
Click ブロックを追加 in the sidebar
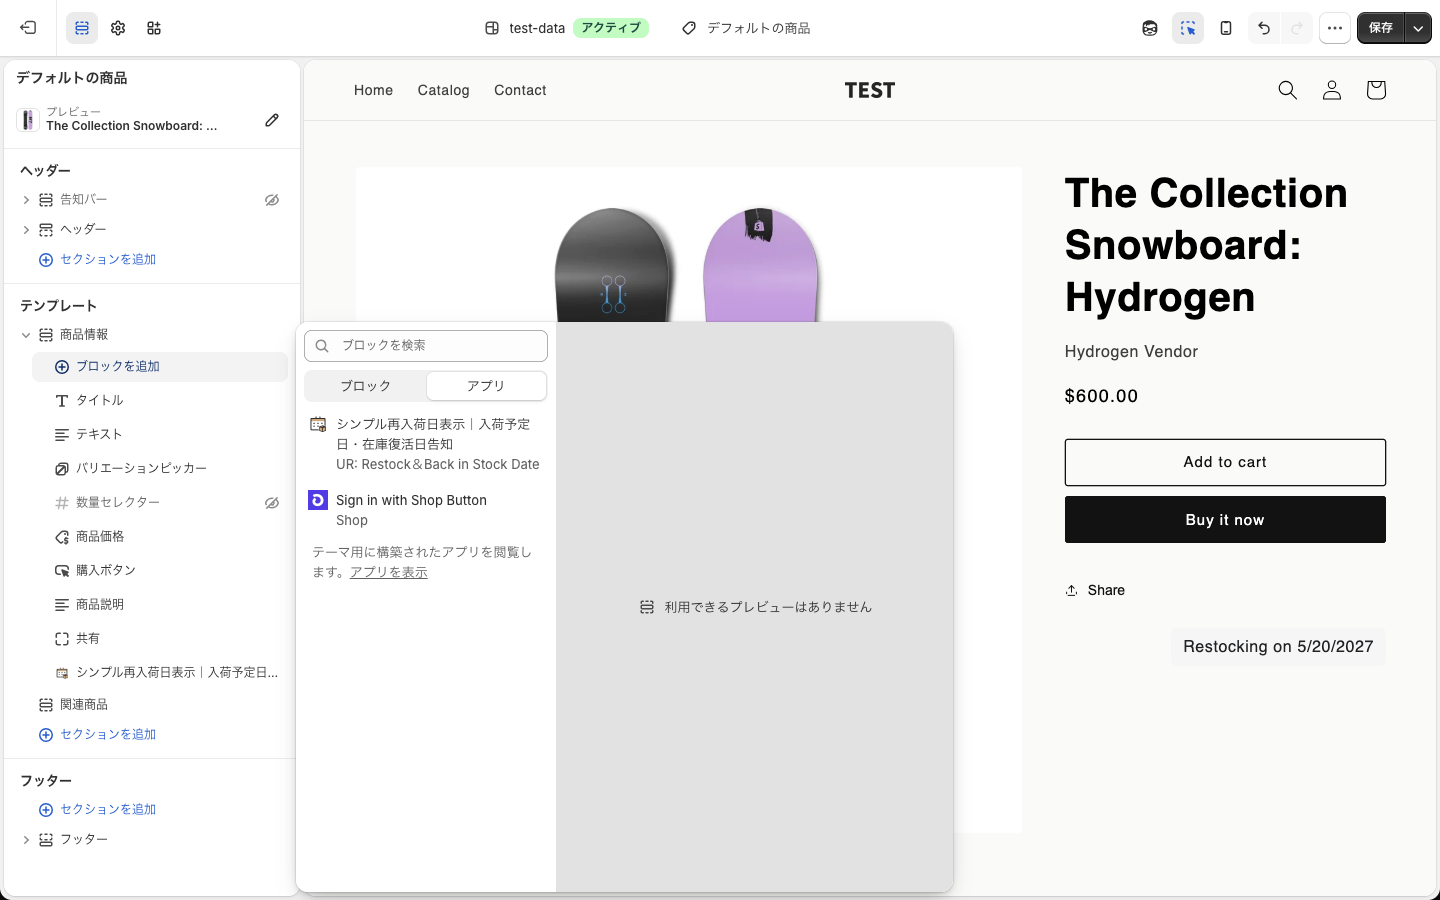click(x=160, y=366)
